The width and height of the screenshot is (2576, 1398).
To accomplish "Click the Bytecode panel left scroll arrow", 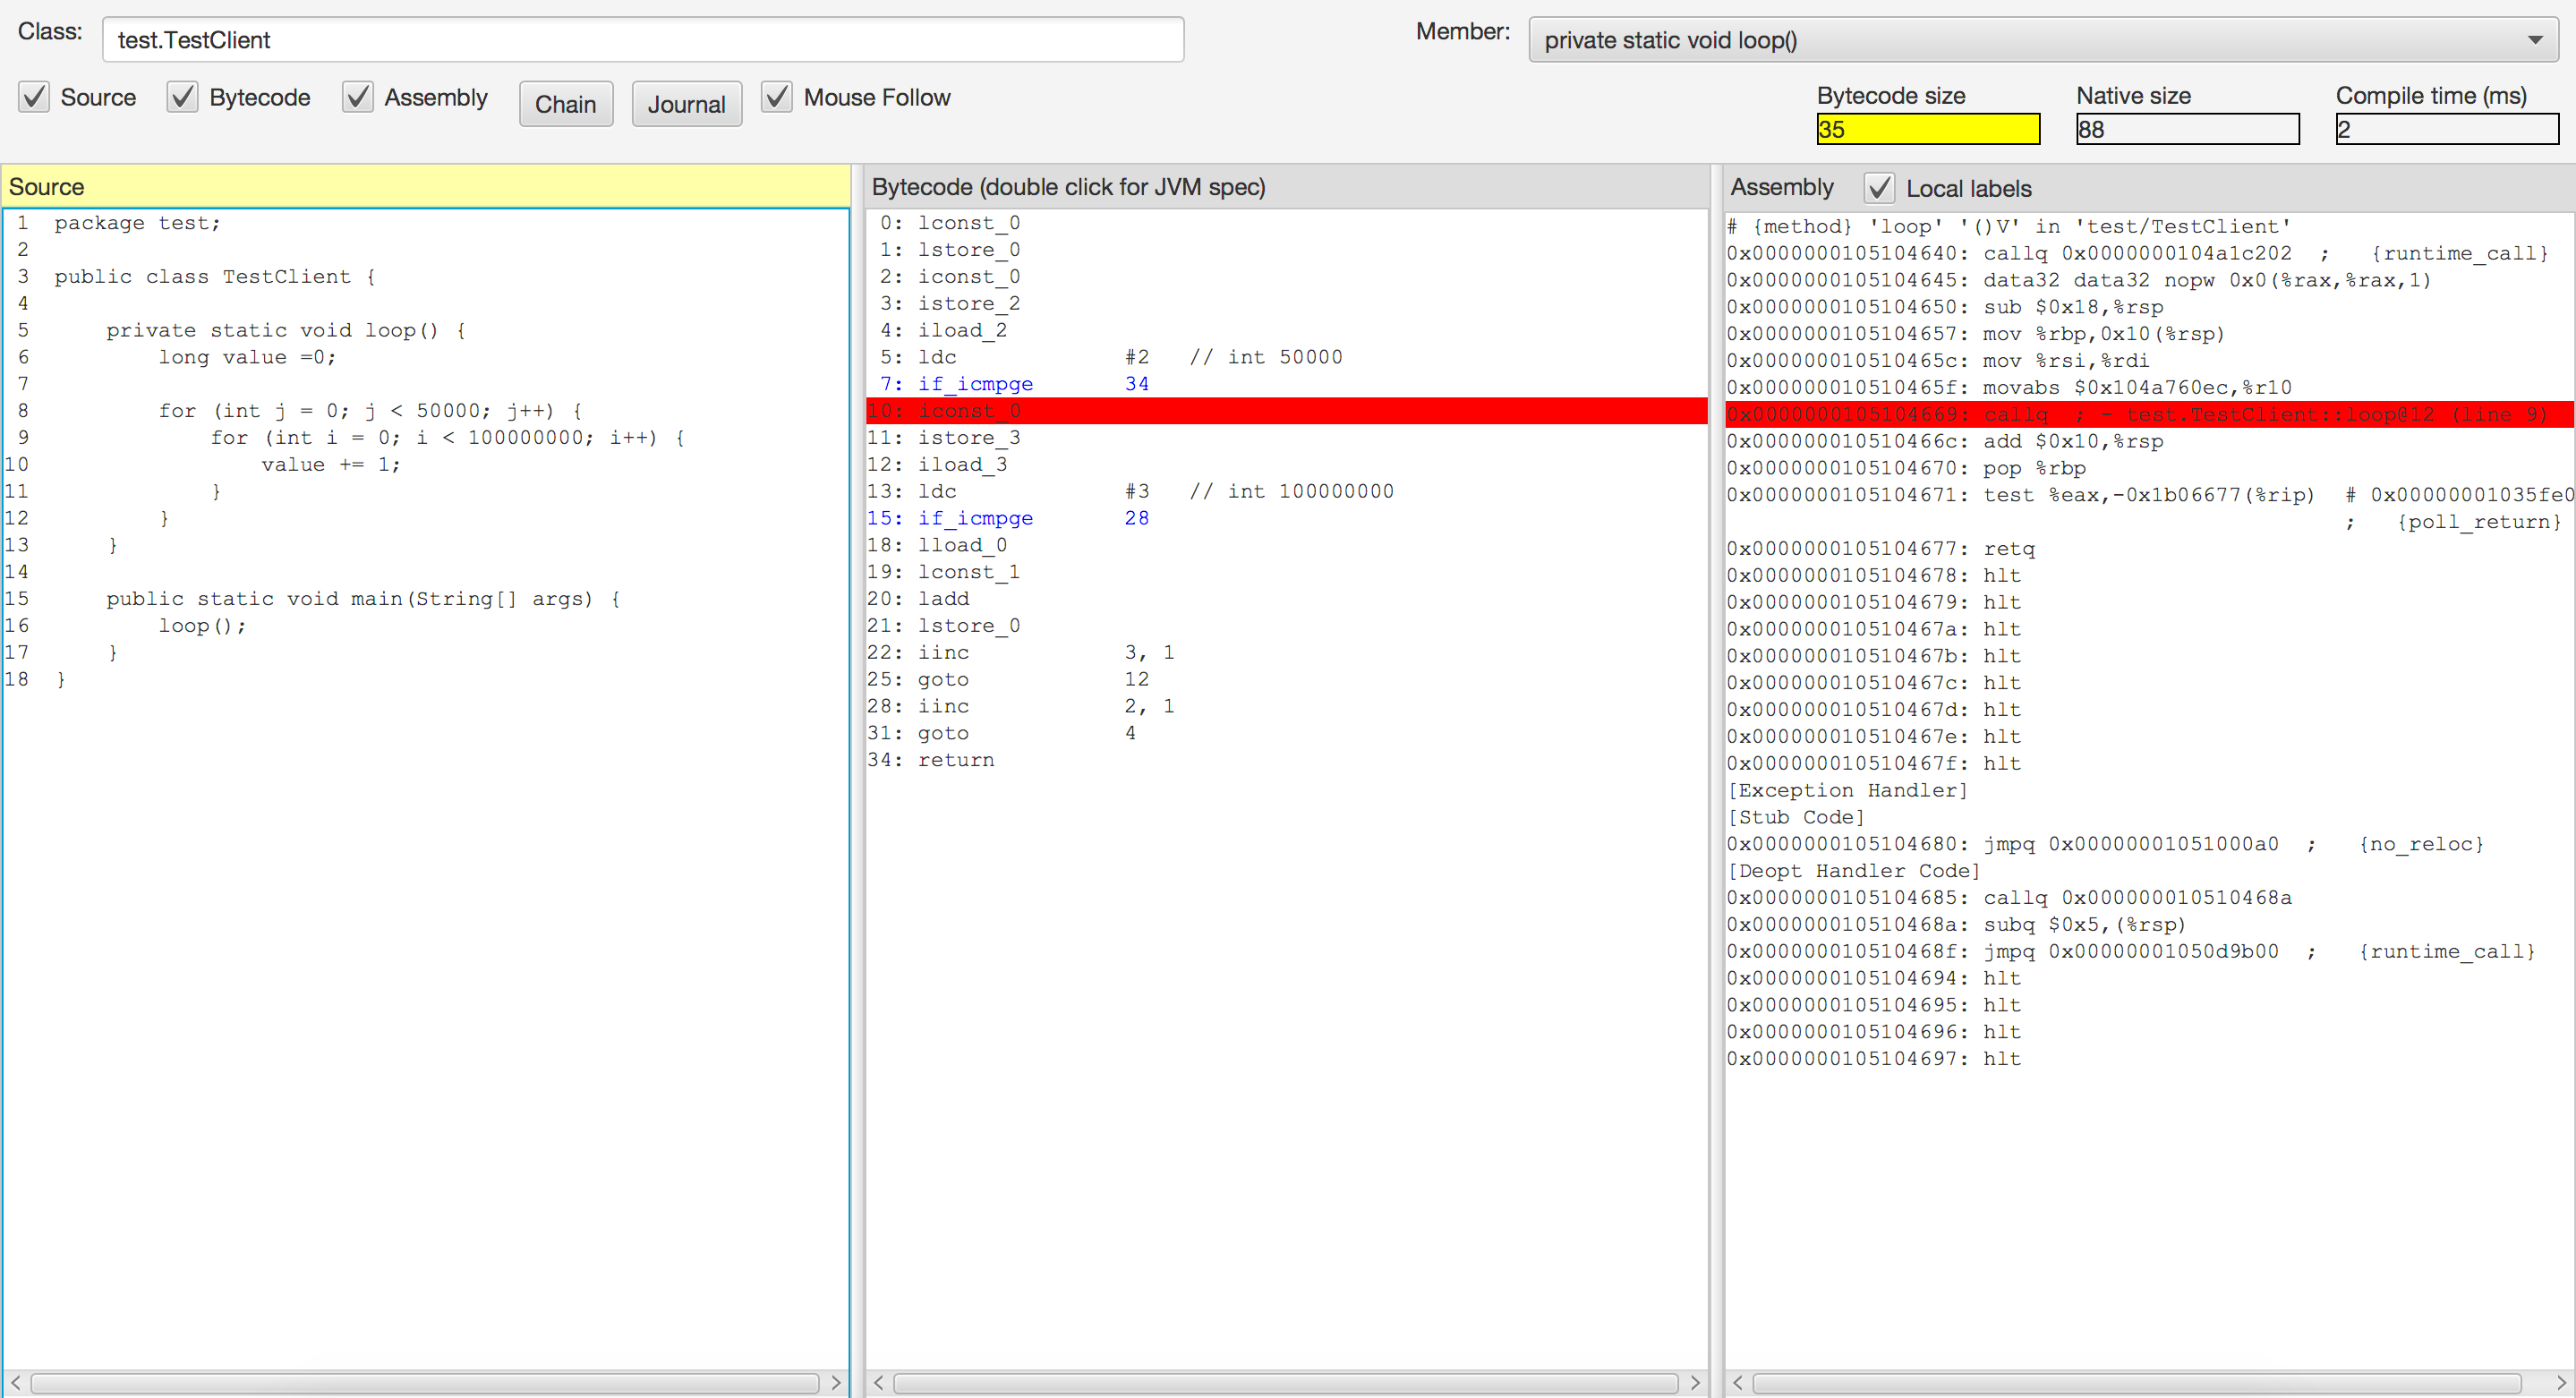I will [878, 1383].
